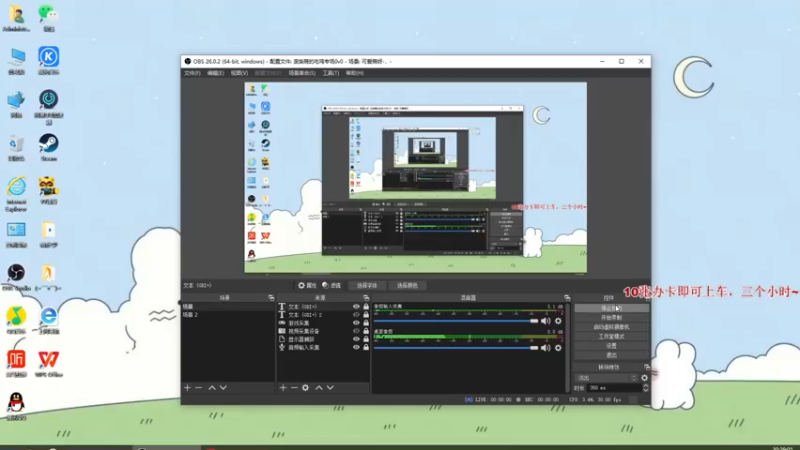Toggle visibility of 视频采集设备 source
800x450 pixels.
[x=356, y=331]
